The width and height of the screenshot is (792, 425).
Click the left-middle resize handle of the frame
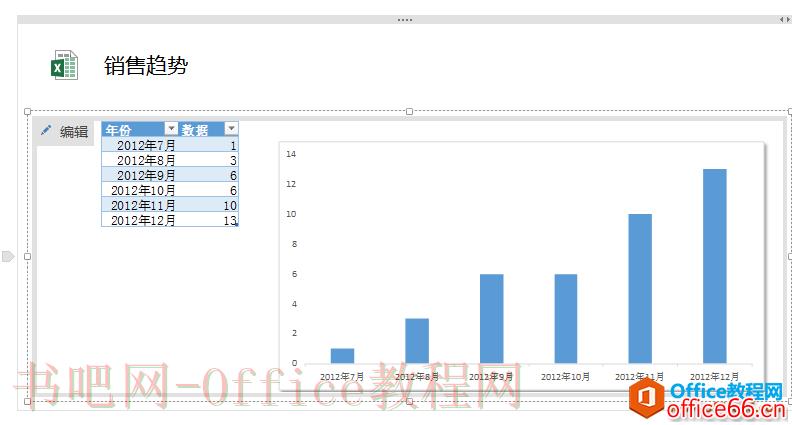tap(28, 256)
